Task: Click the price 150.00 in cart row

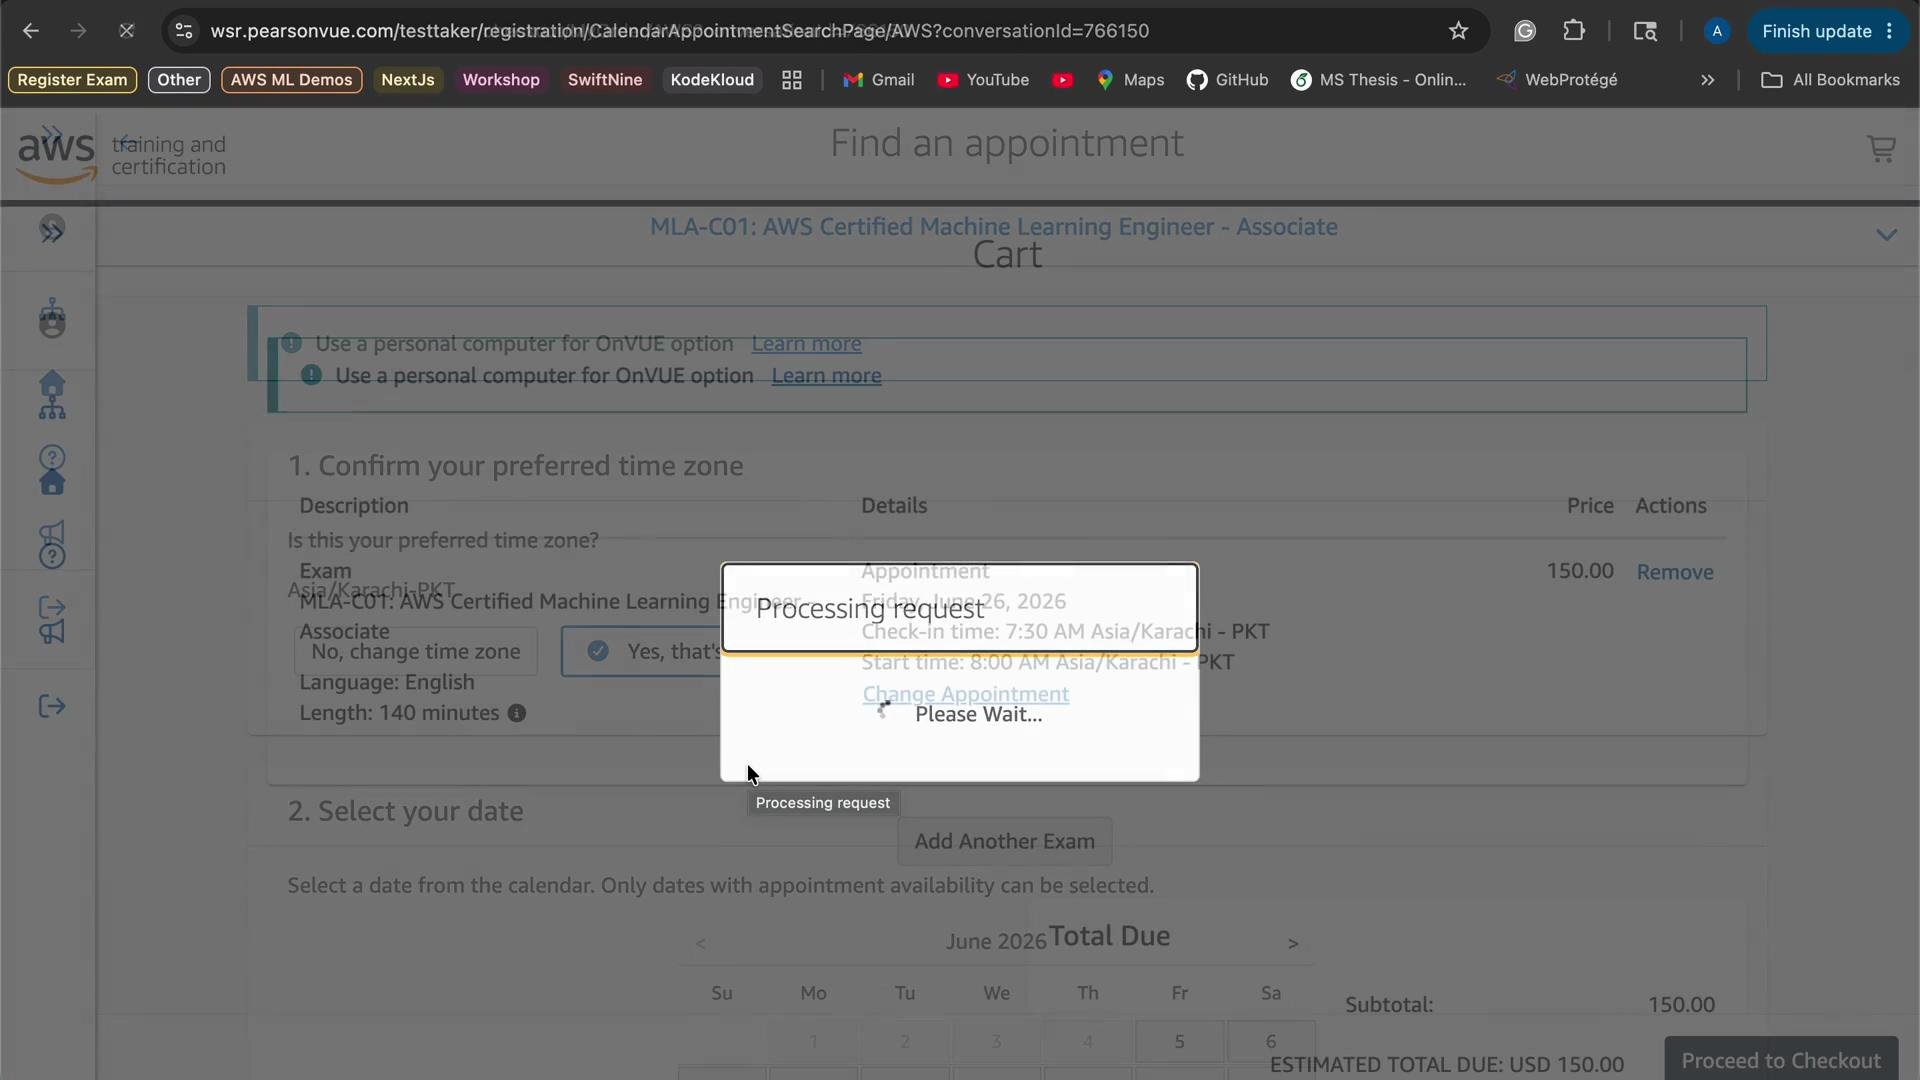Action: tap(1580, 571)
